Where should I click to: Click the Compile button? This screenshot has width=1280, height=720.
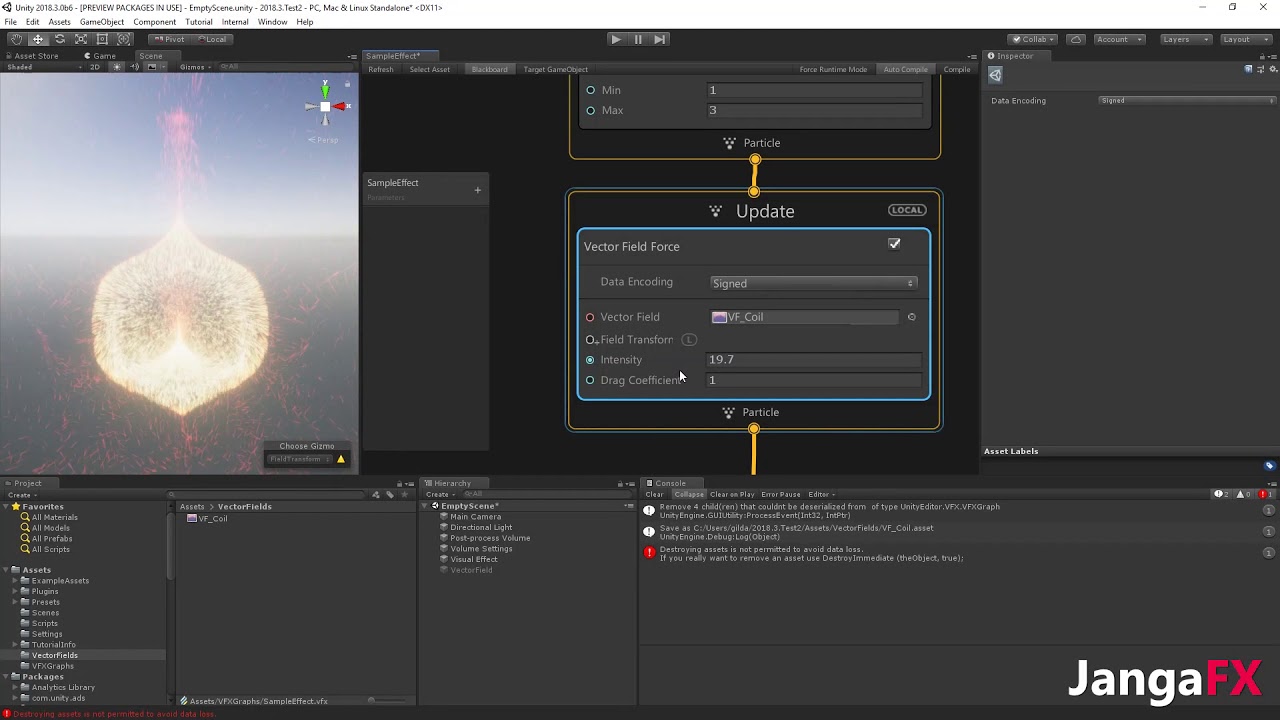tap(957, 69)
